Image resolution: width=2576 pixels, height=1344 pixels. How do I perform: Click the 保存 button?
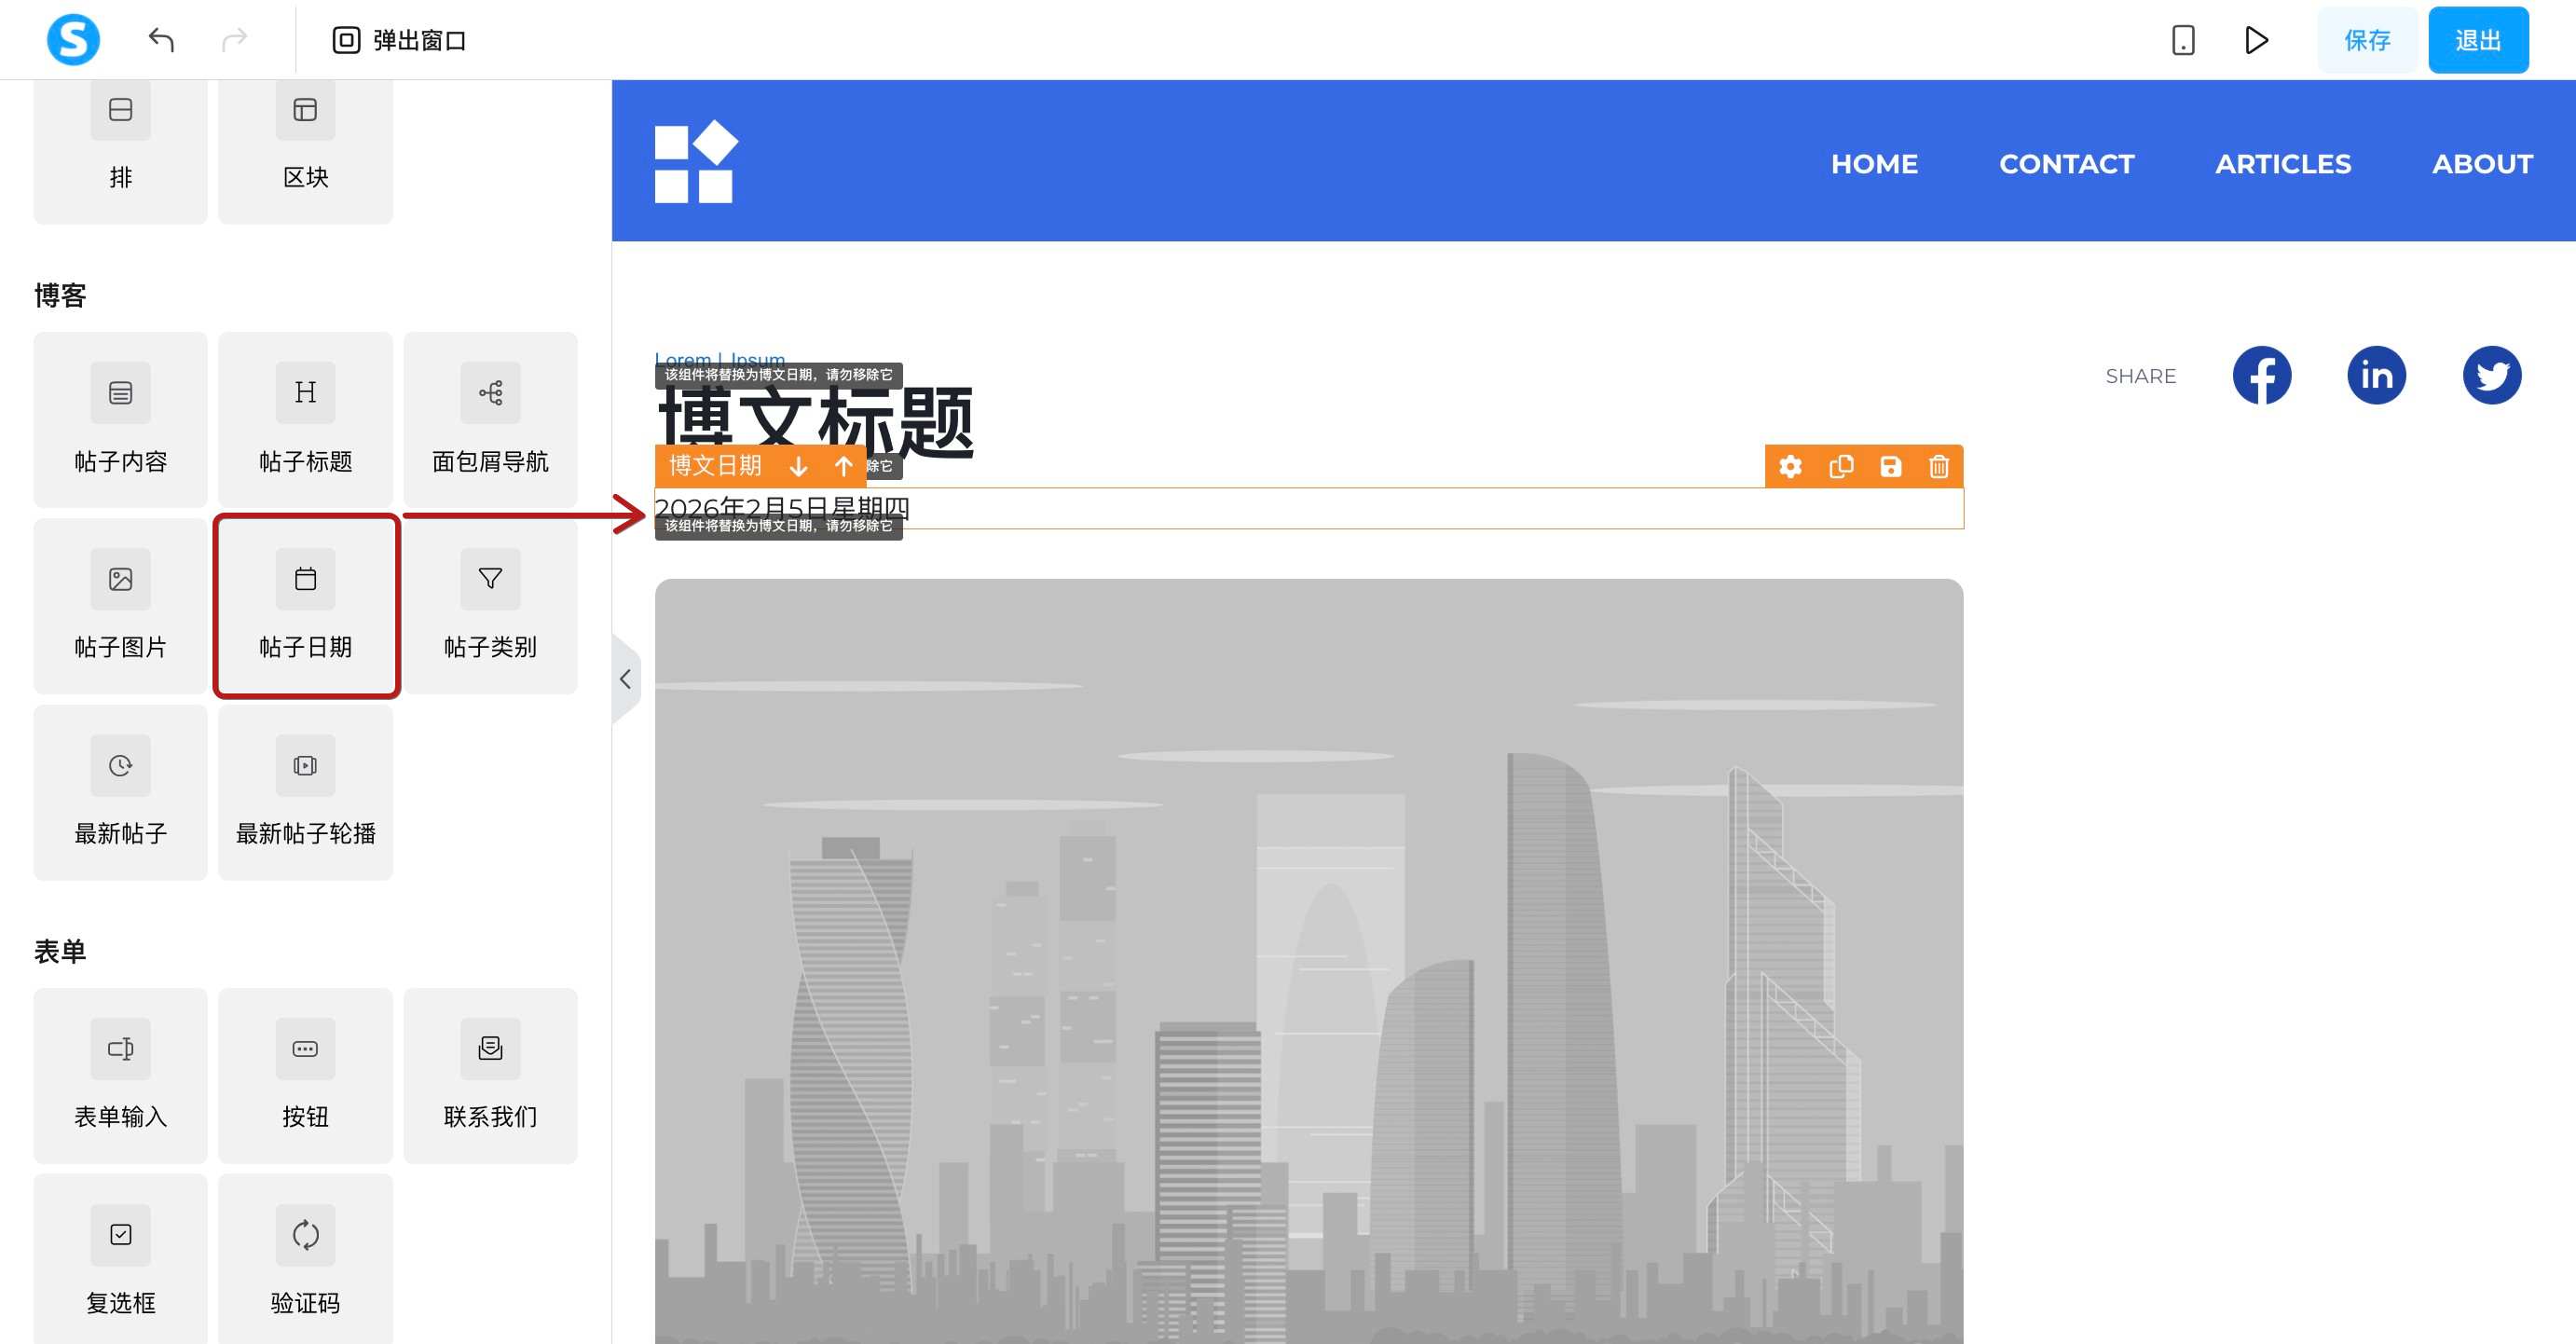(2367, 40)
